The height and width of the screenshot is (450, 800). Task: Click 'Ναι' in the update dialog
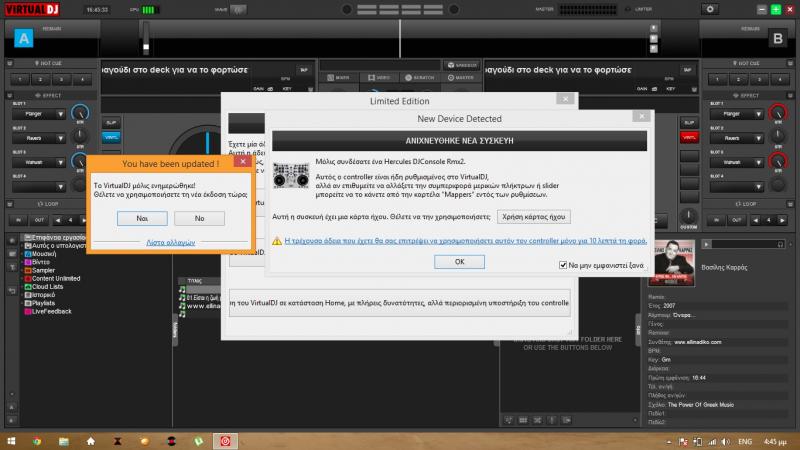point(142,218)
